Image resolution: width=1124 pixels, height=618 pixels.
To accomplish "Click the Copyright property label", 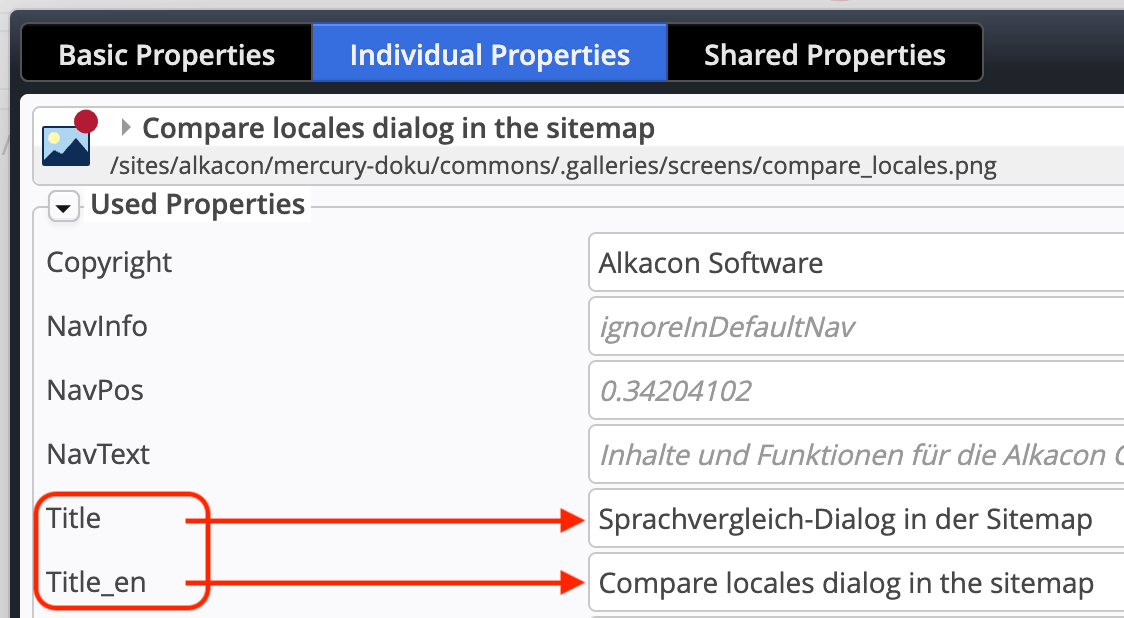I will click(109, 263).
